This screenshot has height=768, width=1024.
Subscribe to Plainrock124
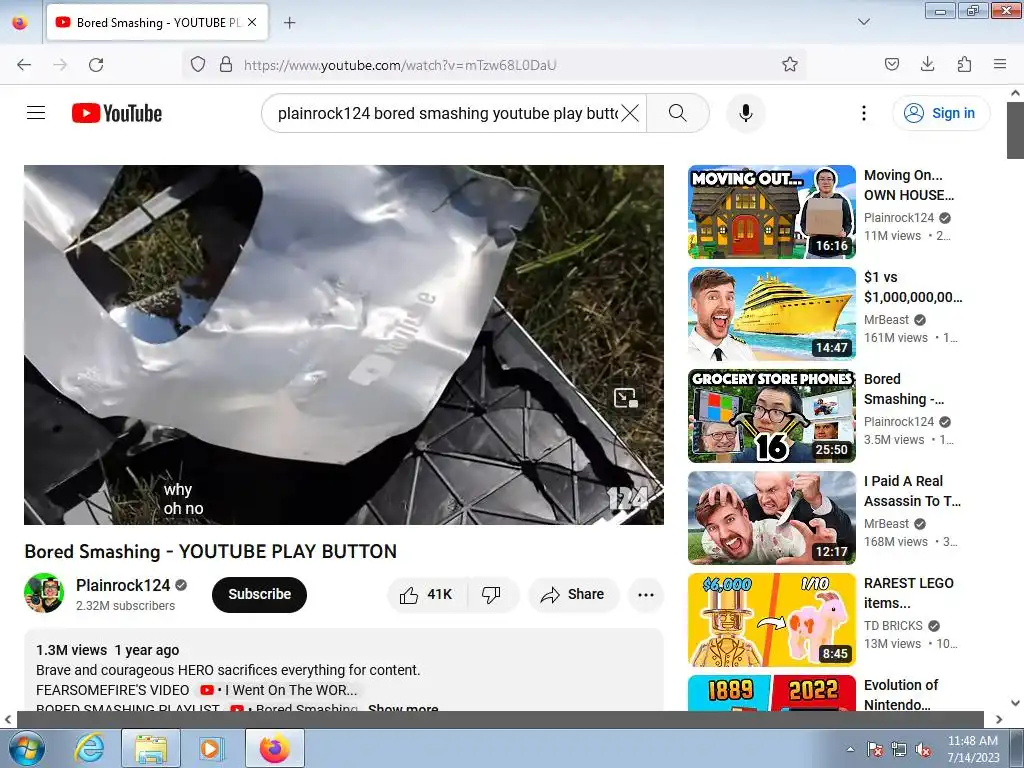point(259,594)
